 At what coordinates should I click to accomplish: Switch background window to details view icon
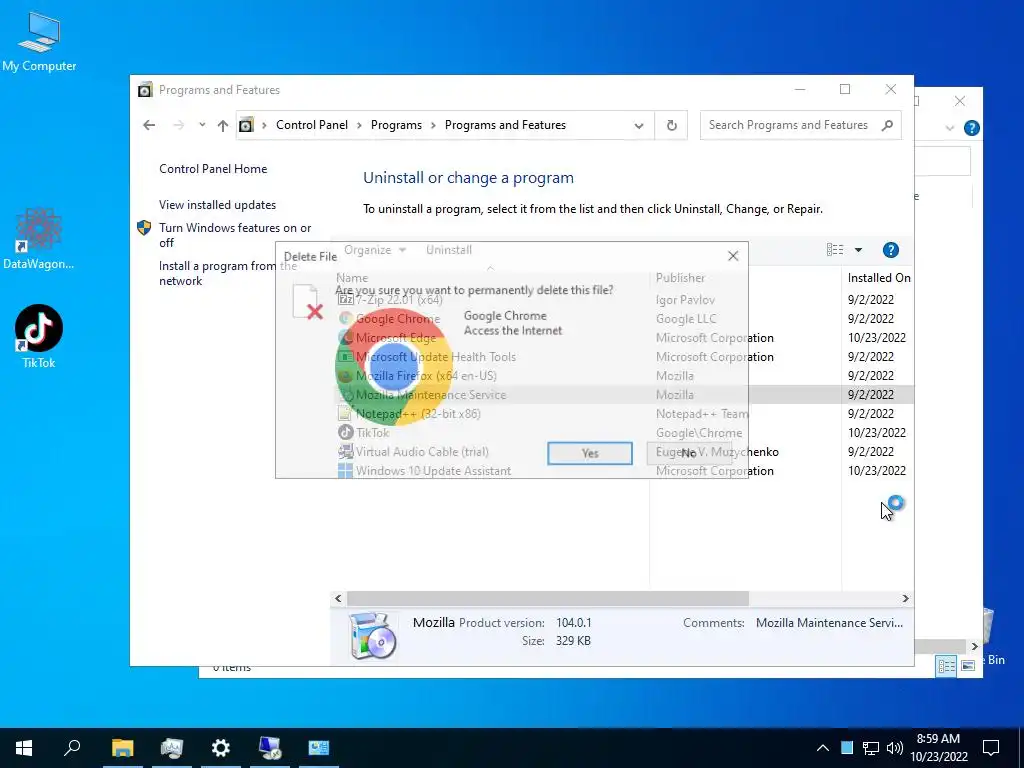coord(946,665)
